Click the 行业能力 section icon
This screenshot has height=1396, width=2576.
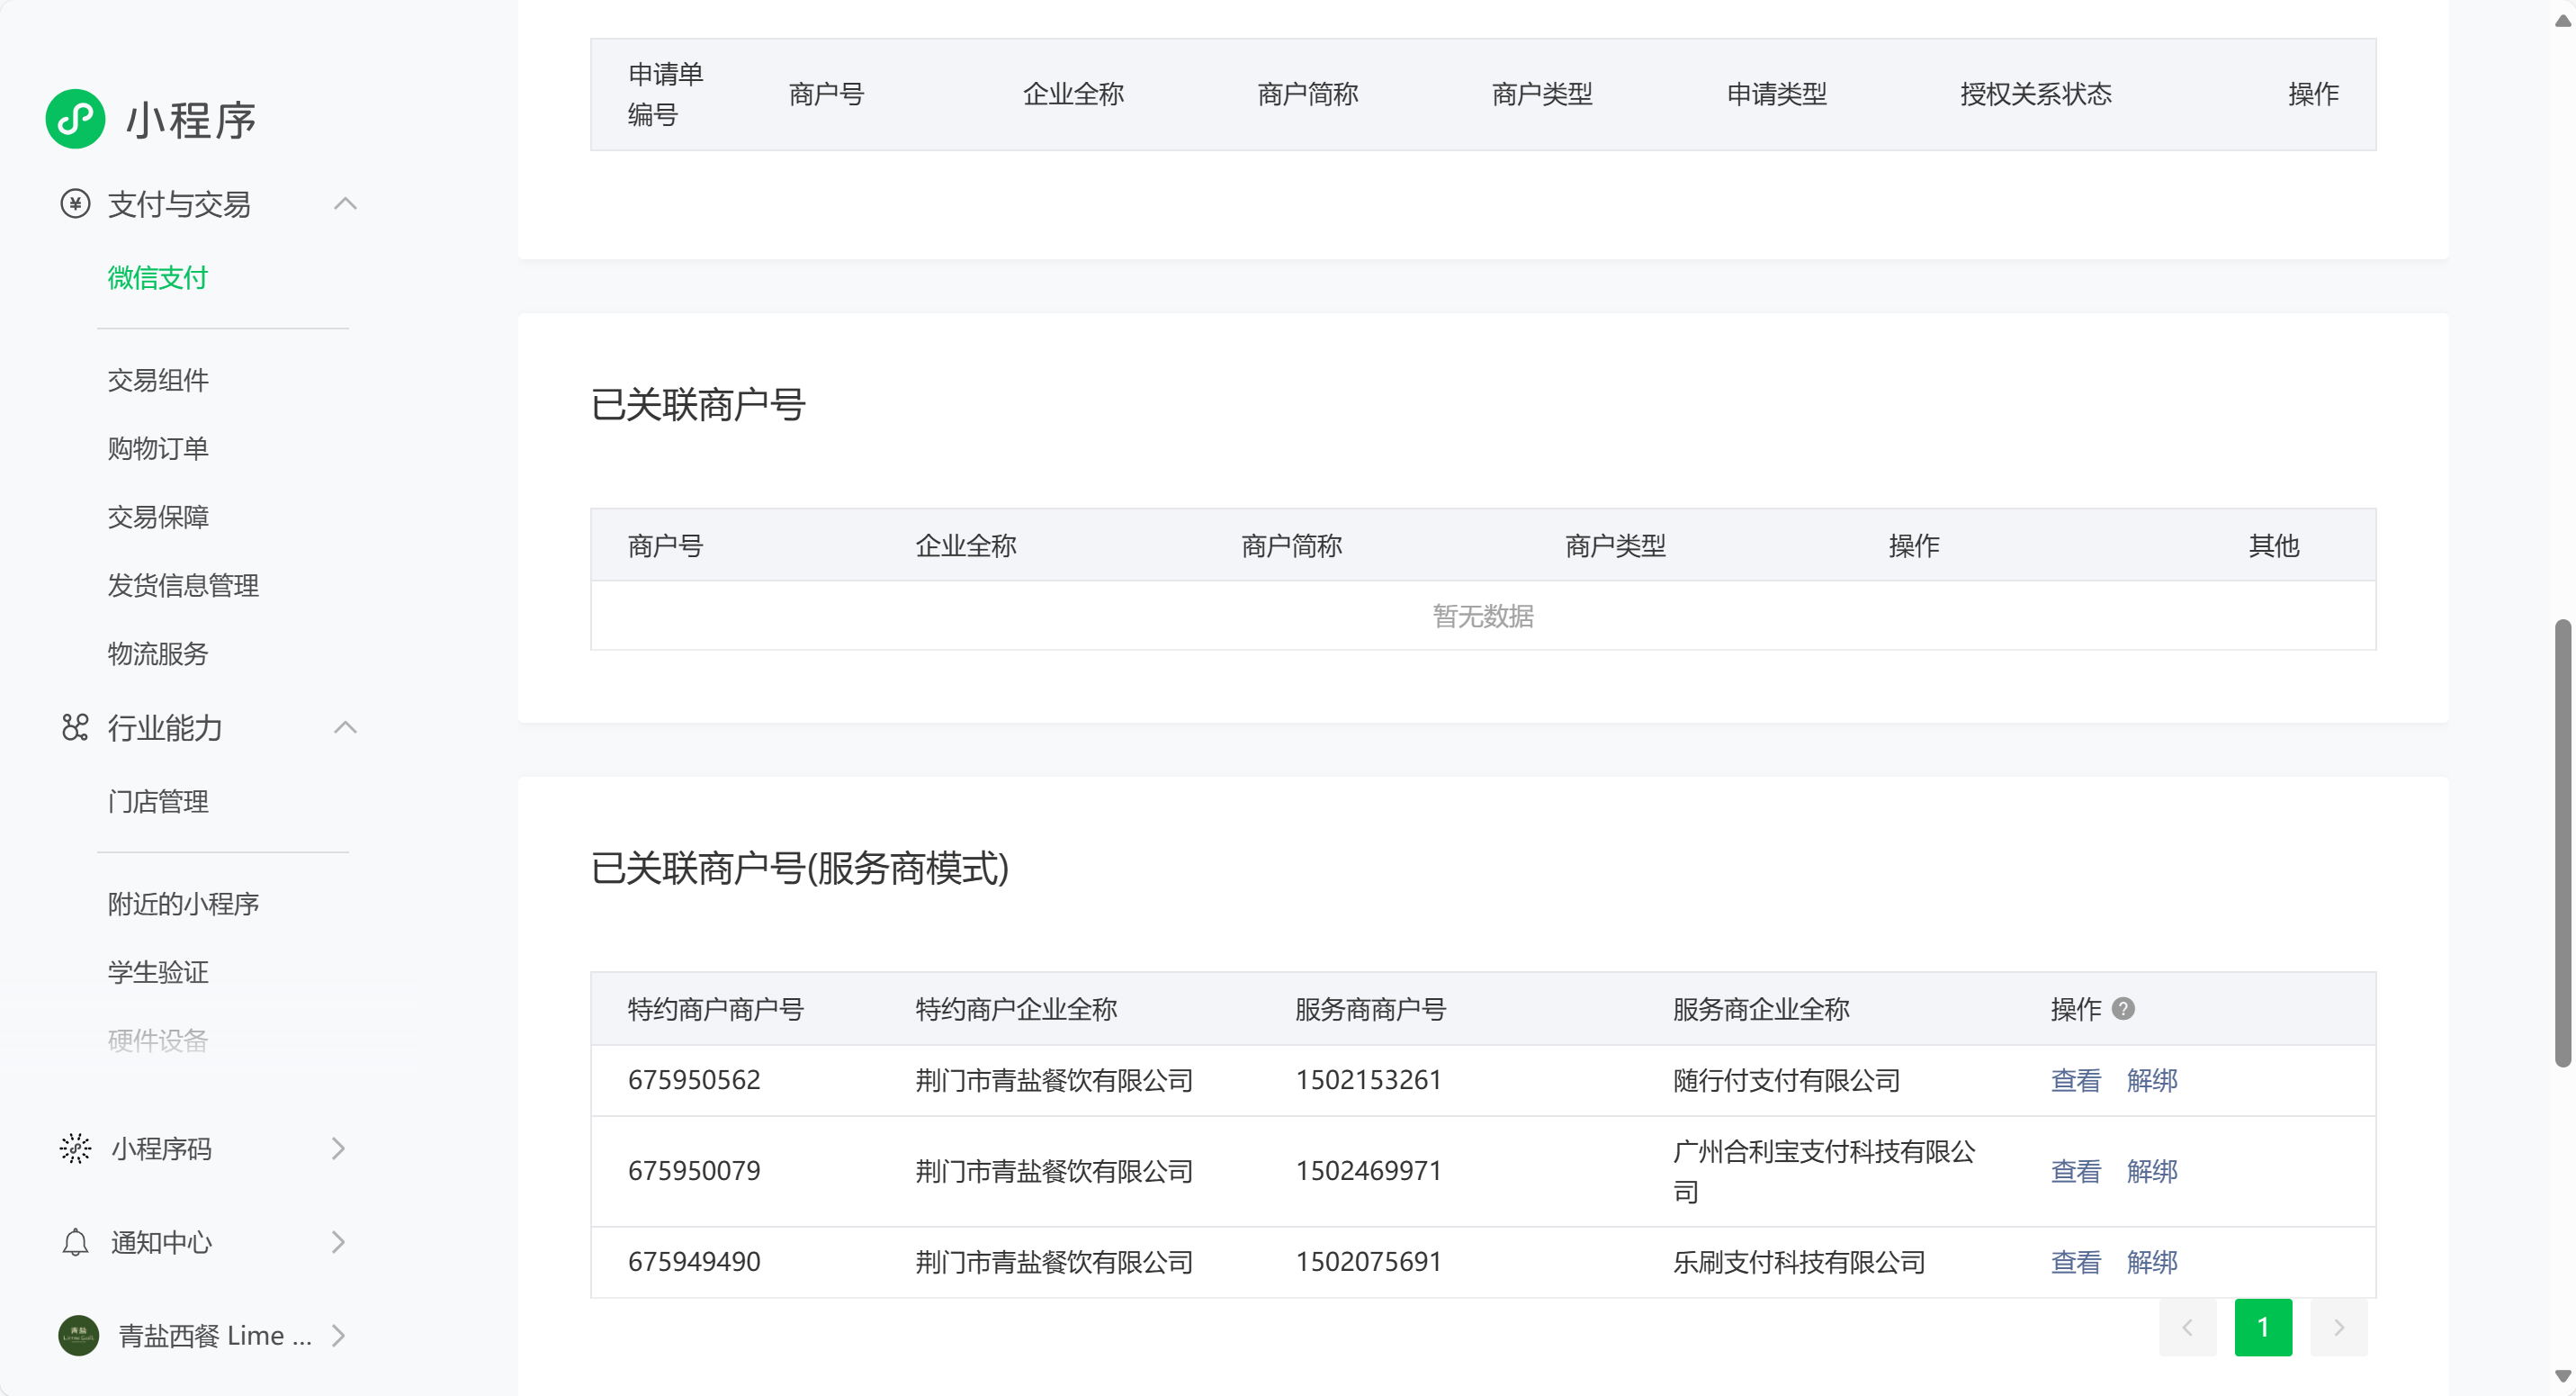pyautogui.click(x=75, y=727)
